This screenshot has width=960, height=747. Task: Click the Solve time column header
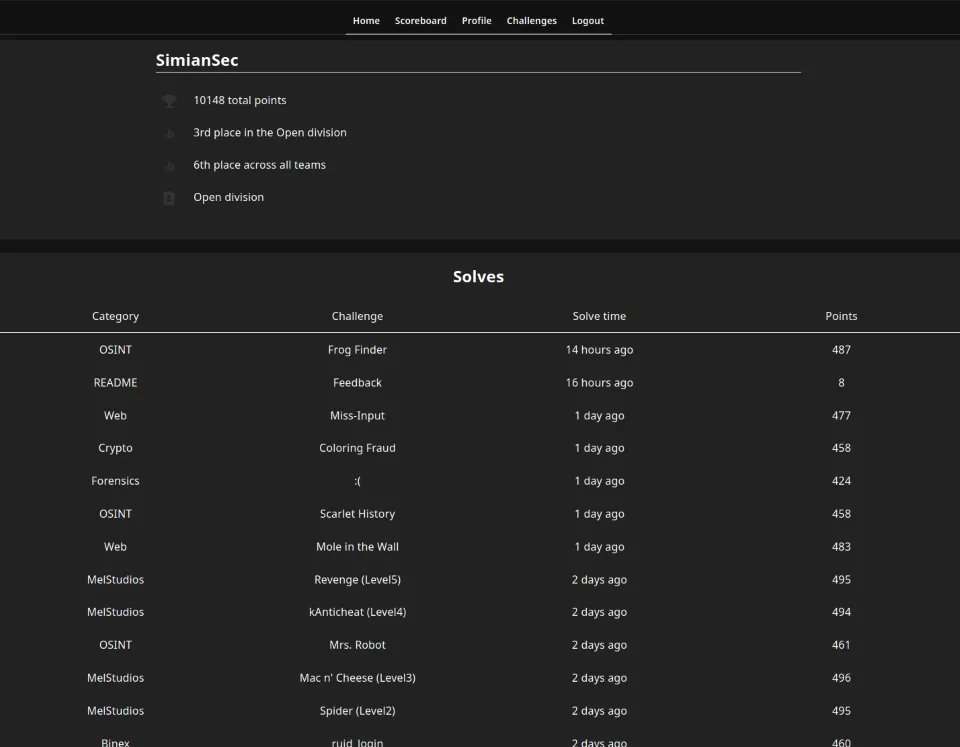coord(599,316)
